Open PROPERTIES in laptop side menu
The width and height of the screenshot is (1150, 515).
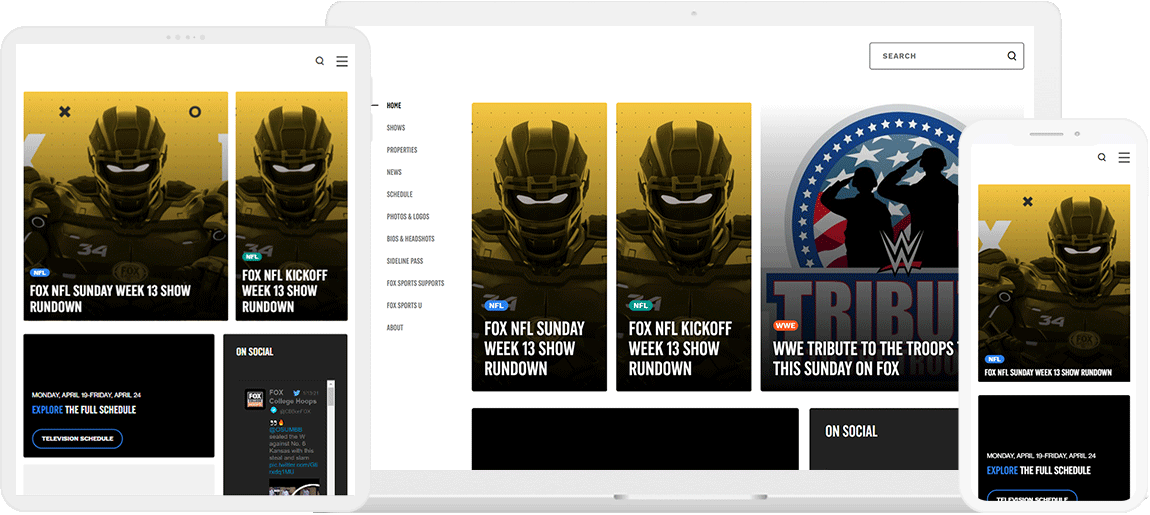tap(402, 150)
